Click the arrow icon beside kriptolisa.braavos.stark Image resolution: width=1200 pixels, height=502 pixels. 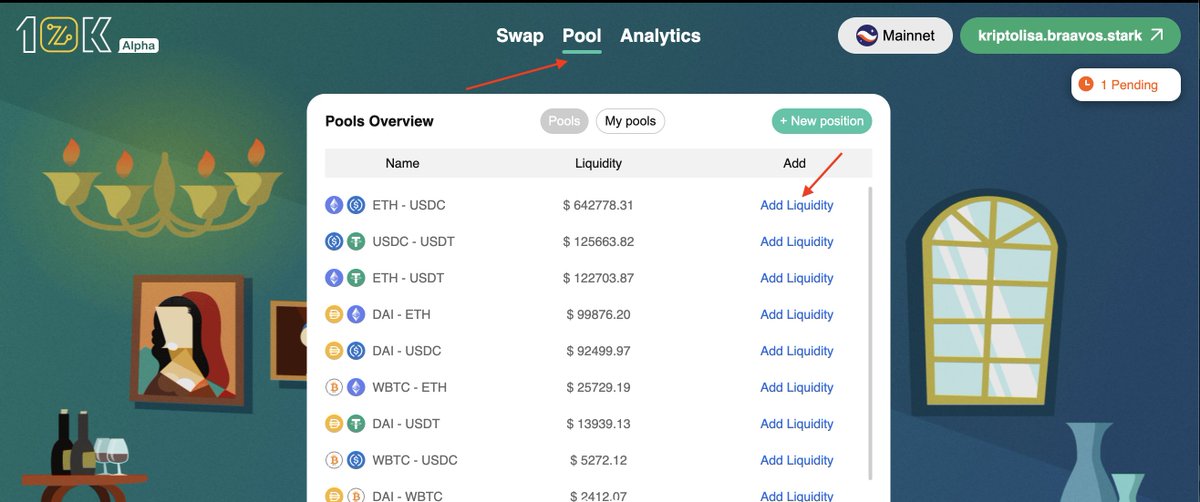click(x=1157, y=35)
